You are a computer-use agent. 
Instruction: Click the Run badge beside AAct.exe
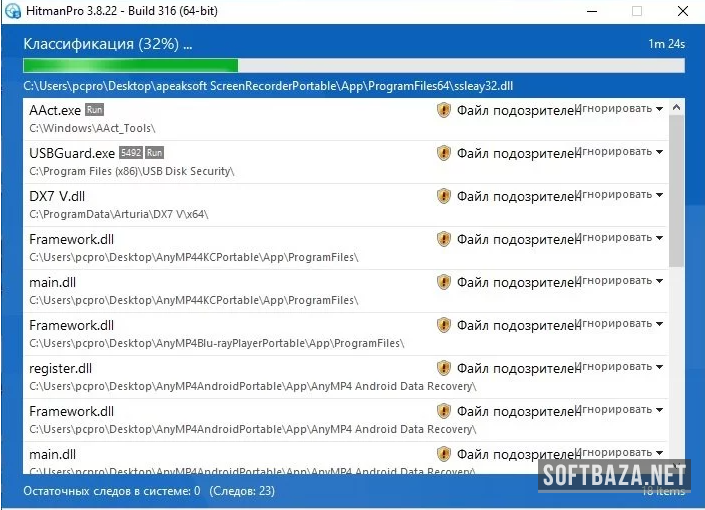[x=95, y=110]
